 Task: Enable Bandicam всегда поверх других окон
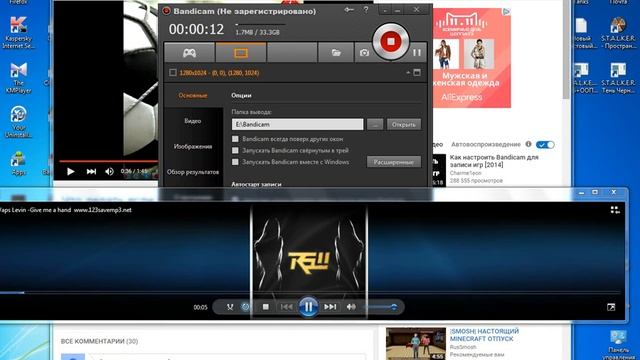pos(235,139)
